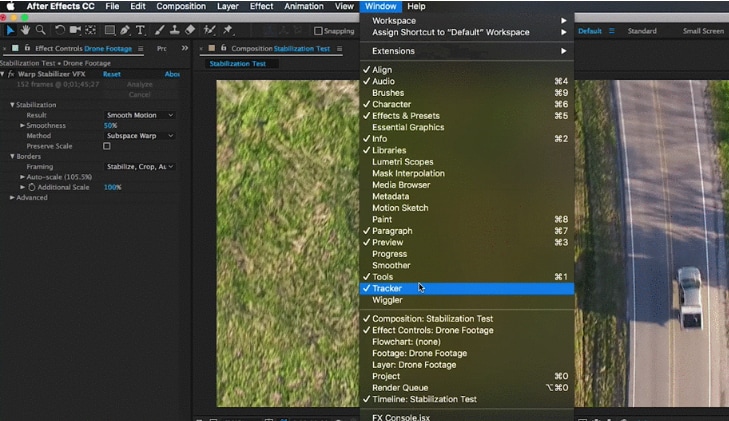Select the Selection arrow tool
This screenshot has height=421, width=729.
(10, 30)
